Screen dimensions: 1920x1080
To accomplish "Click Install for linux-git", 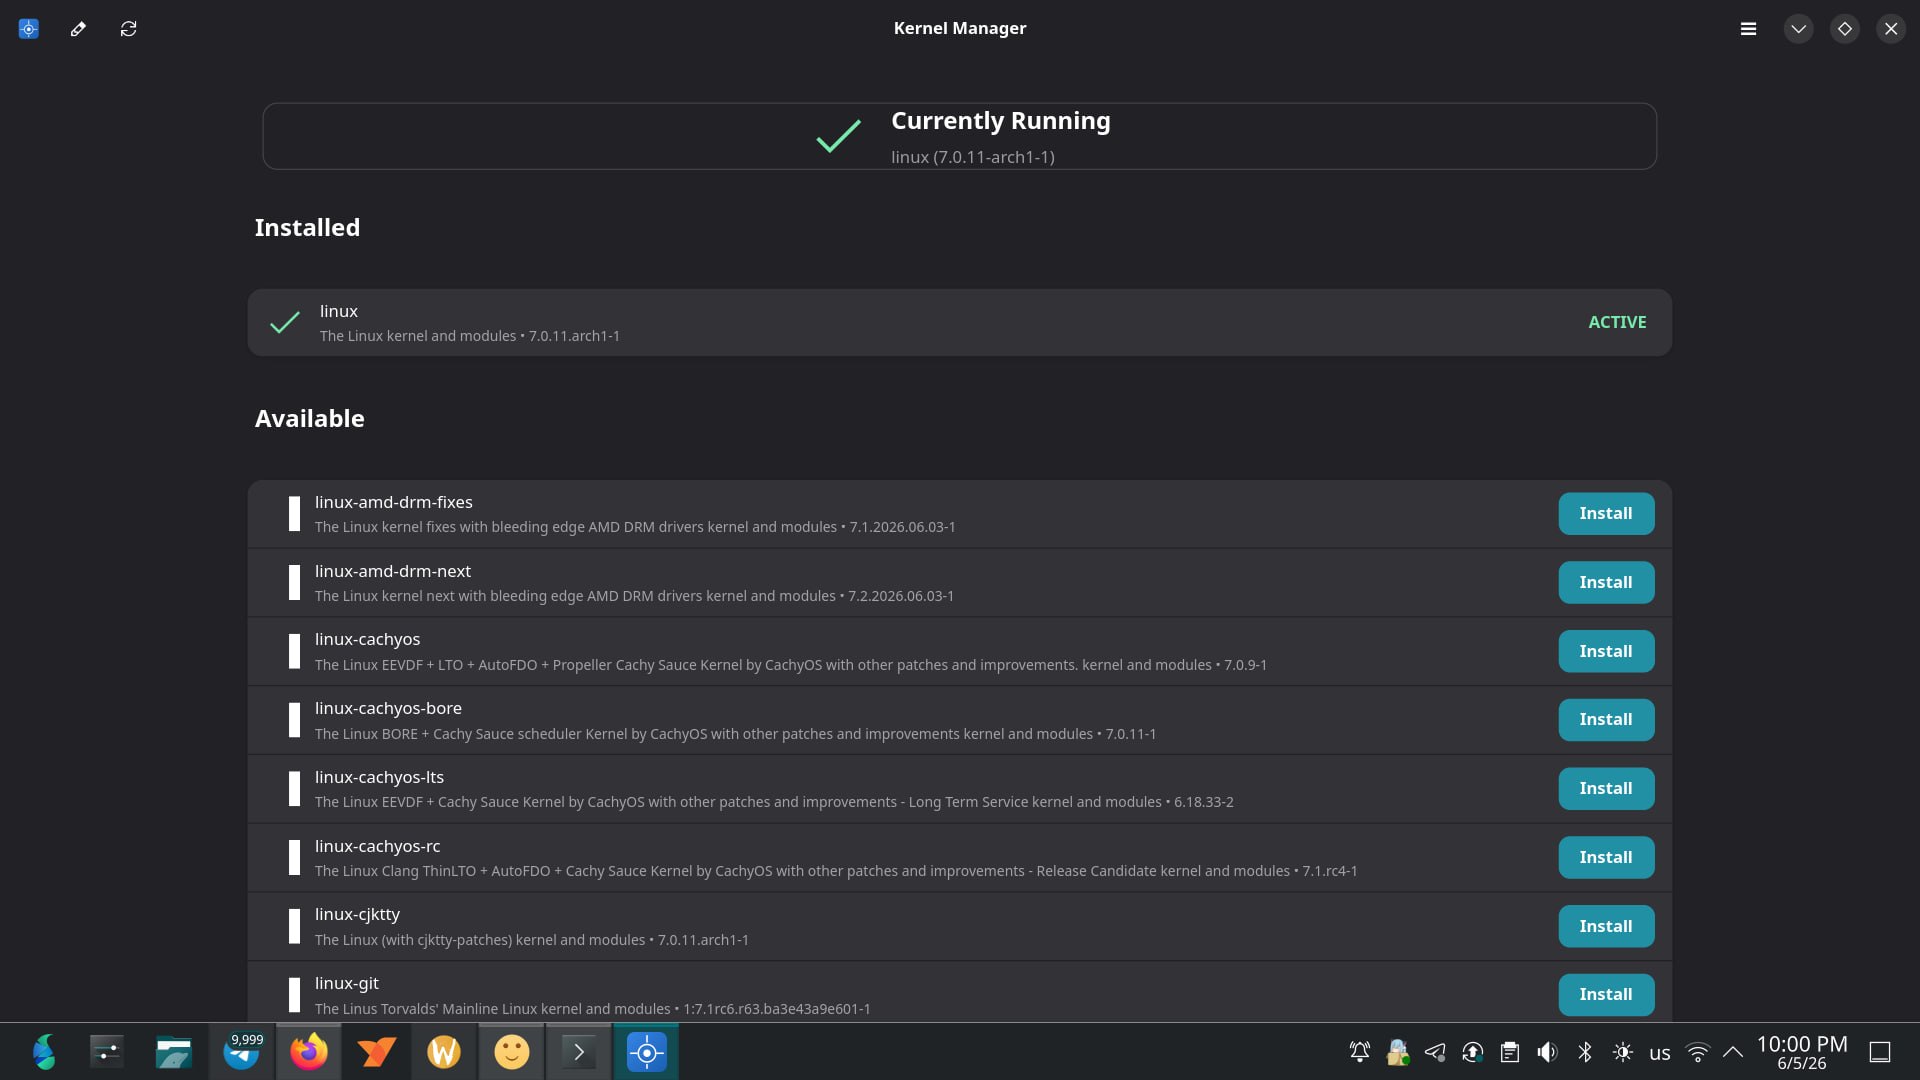I will pos(1606,995).
